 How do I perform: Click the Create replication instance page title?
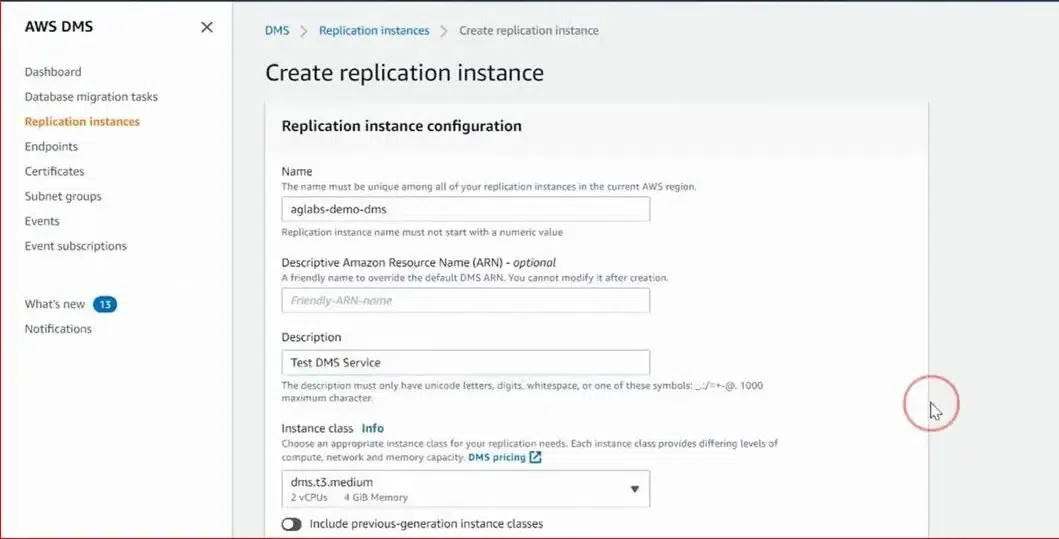click(405, 73)
